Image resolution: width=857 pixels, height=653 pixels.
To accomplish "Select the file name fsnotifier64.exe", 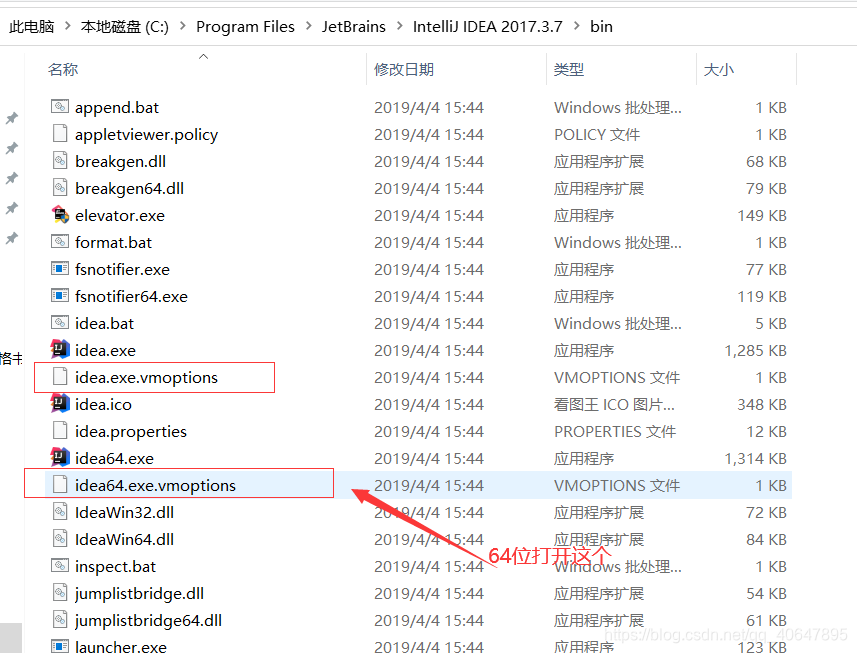I will tap(131, 296).
